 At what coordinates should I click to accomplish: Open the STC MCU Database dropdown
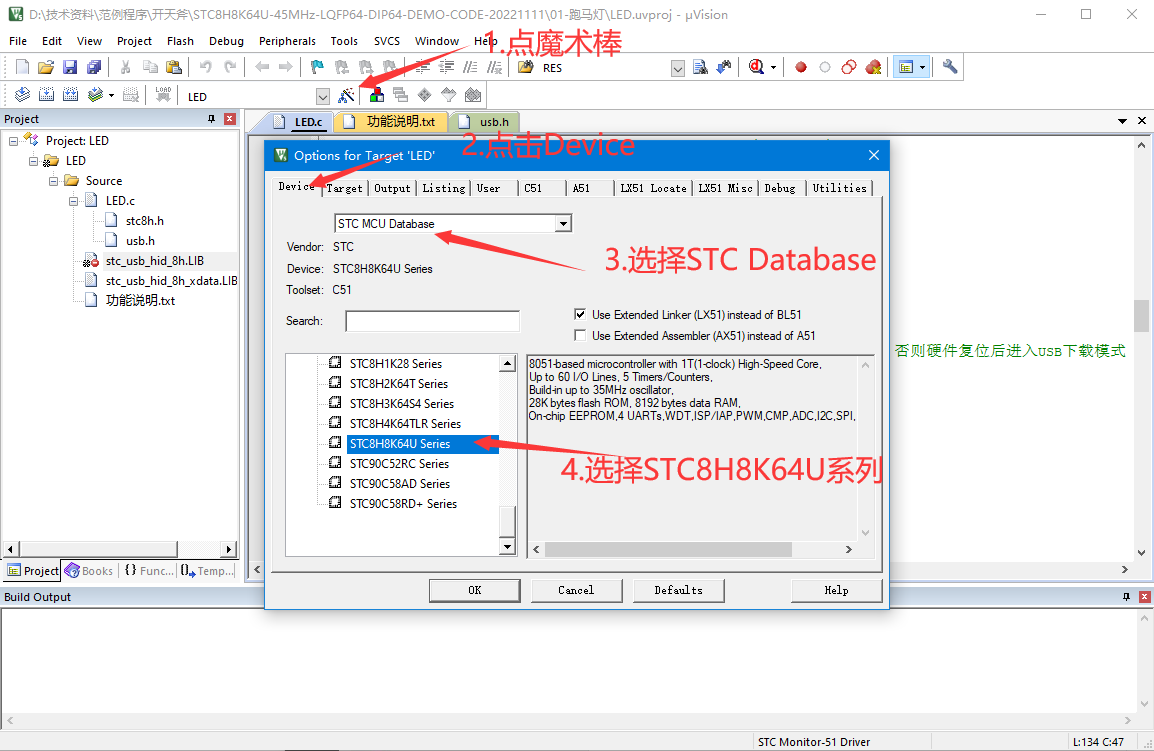pos(563,223)
